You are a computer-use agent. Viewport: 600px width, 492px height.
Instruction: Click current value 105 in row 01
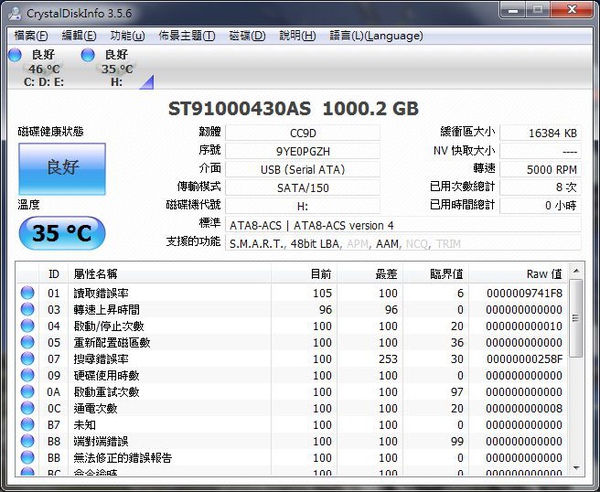[322, 293]
